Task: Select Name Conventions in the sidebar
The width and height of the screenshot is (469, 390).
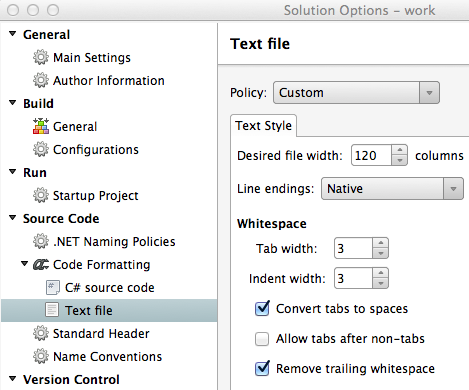Action: coord(107,357)
